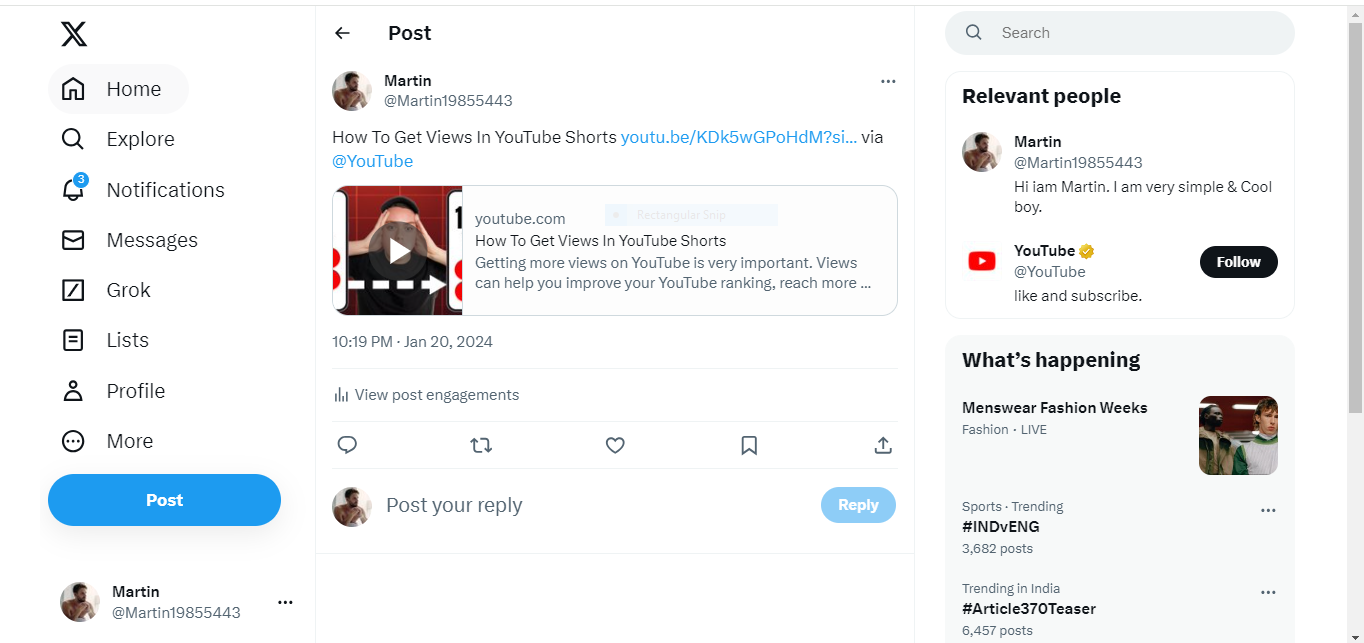The height and width of the screenshot is (643, 1364).
Task: Click the page vertical scrollbar
Action: [x=1355, y=220]
